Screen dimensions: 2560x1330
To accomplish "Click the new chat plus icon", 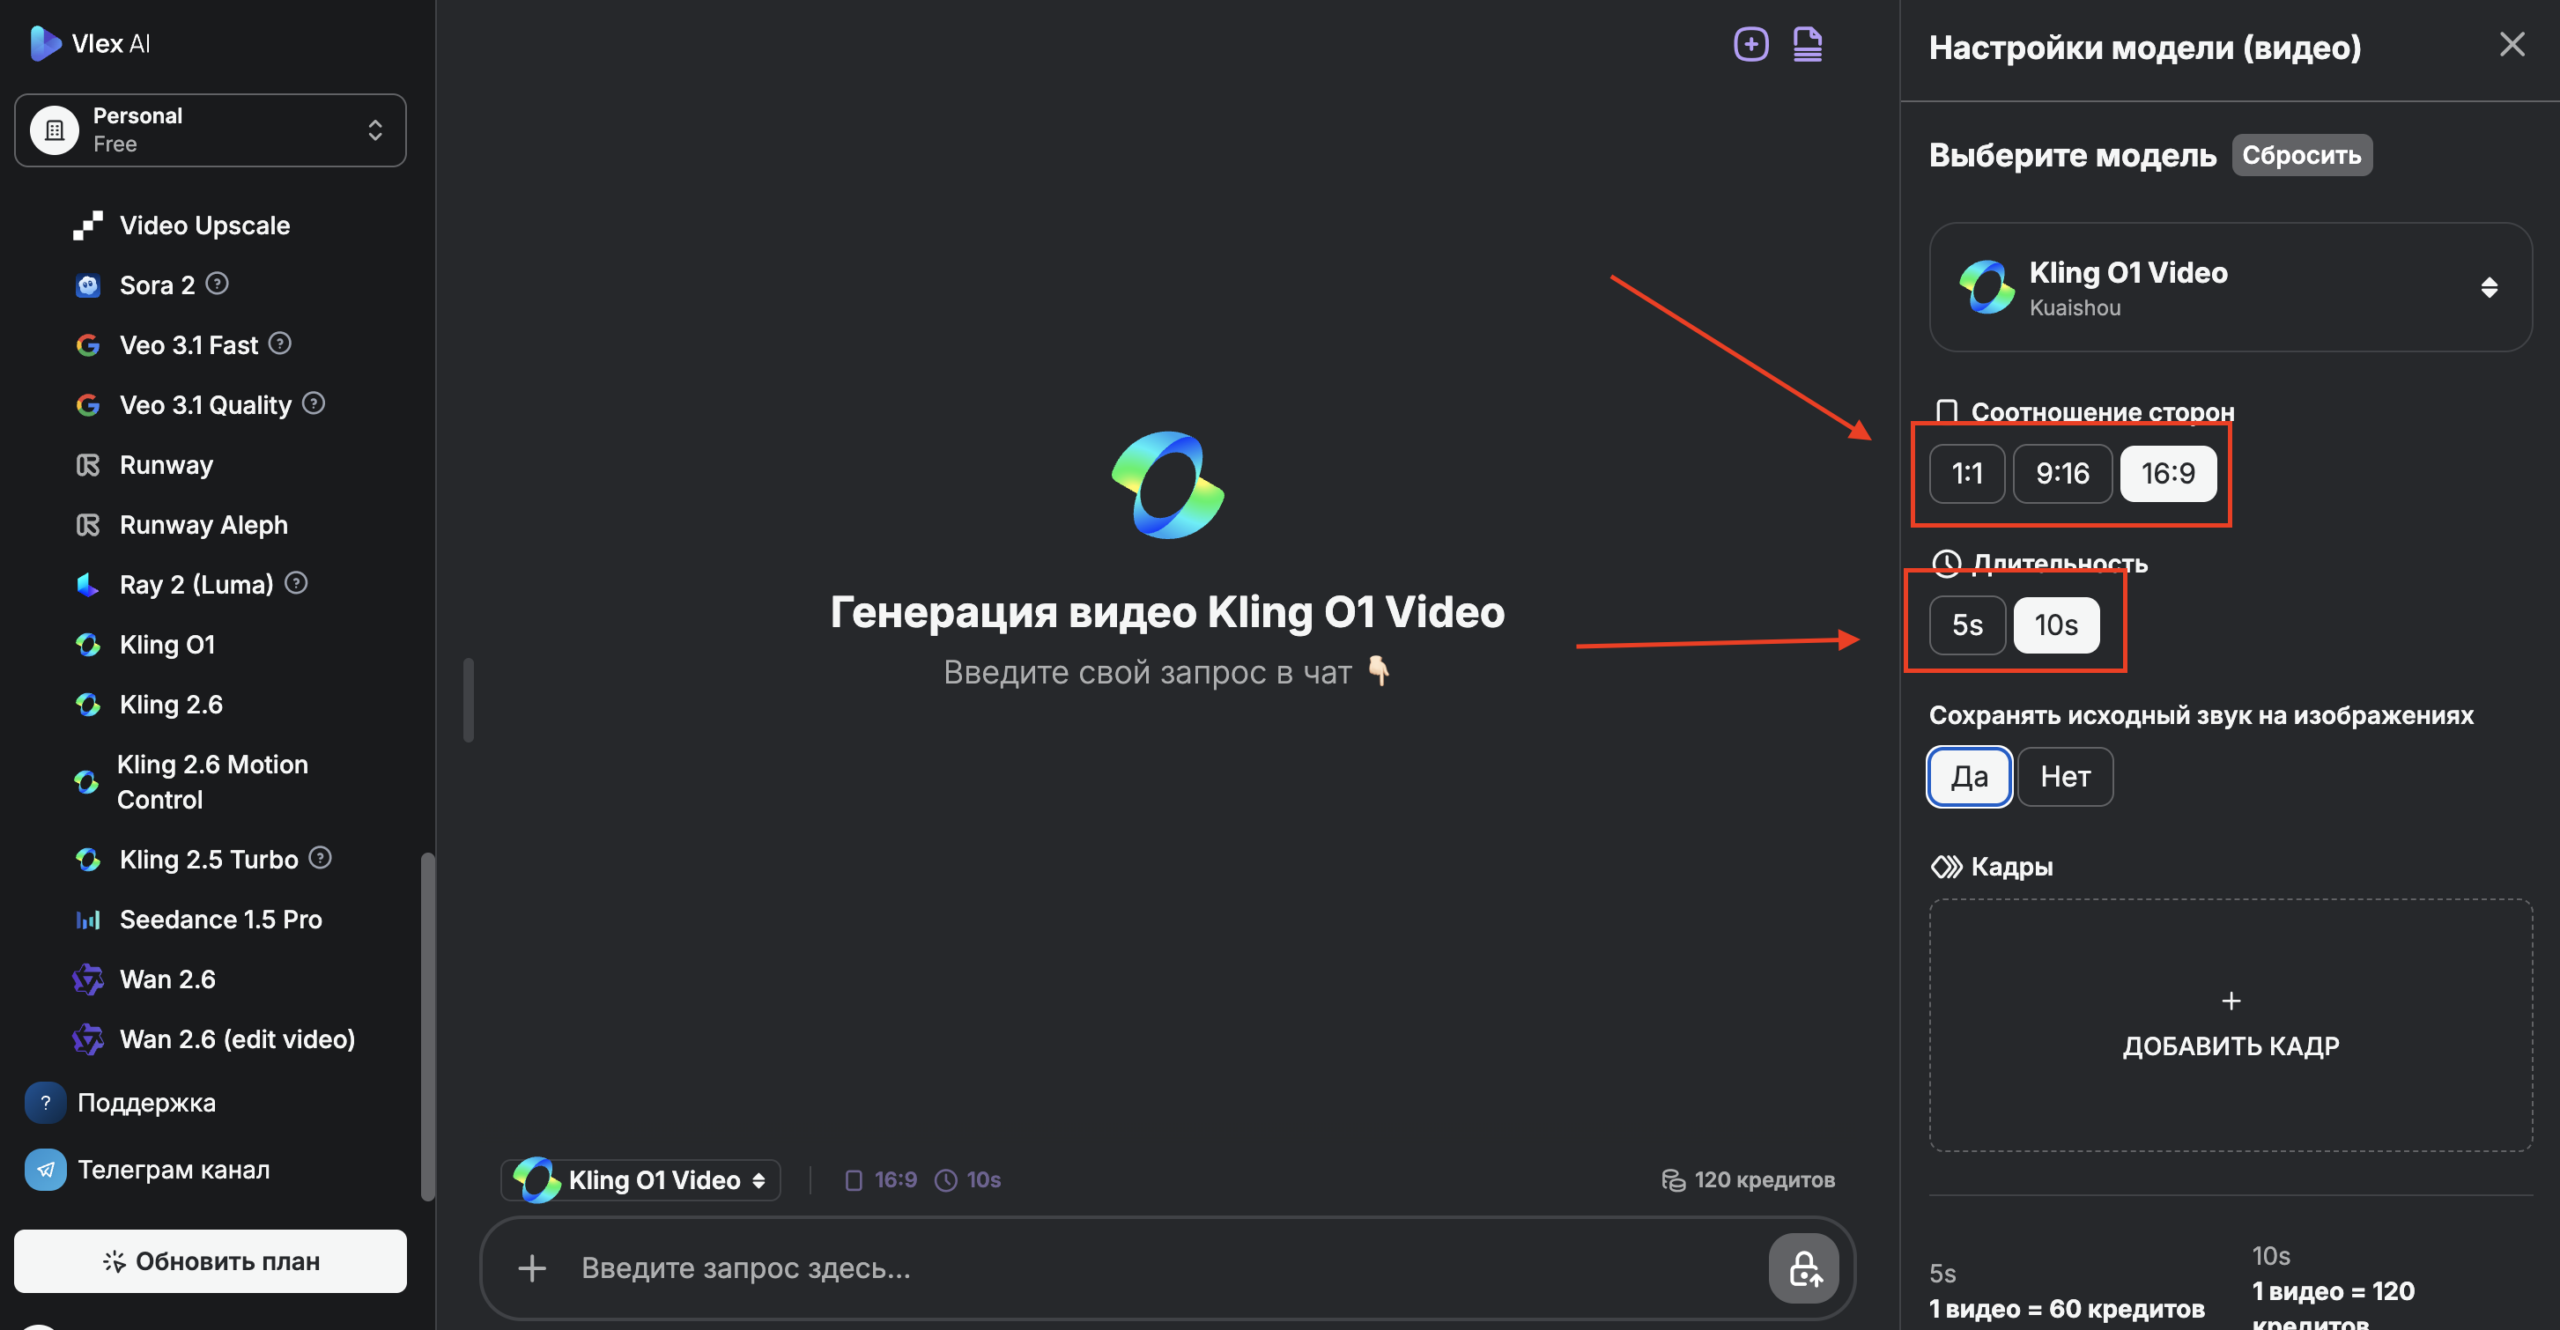I will (x=1750, y=44).
